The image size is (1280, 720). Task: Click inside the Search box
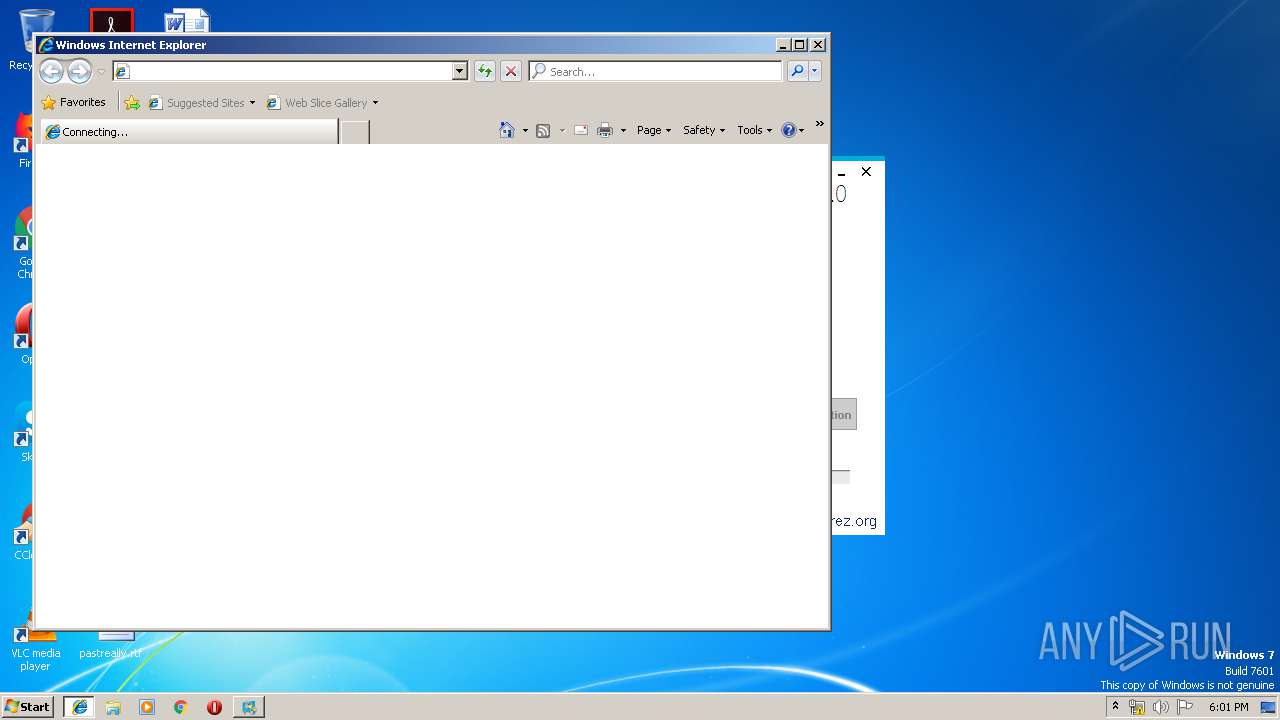pos(656,71)
